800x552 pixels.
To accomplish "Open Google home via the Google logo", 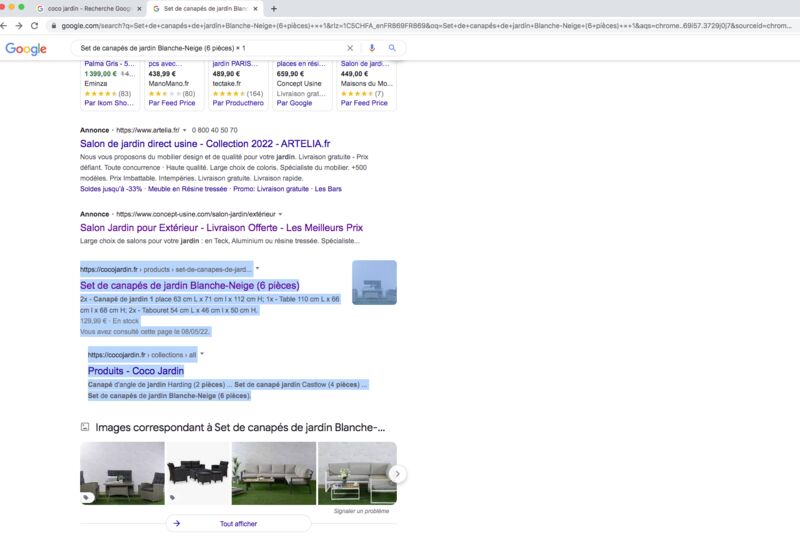I will (x=26, y=48).
